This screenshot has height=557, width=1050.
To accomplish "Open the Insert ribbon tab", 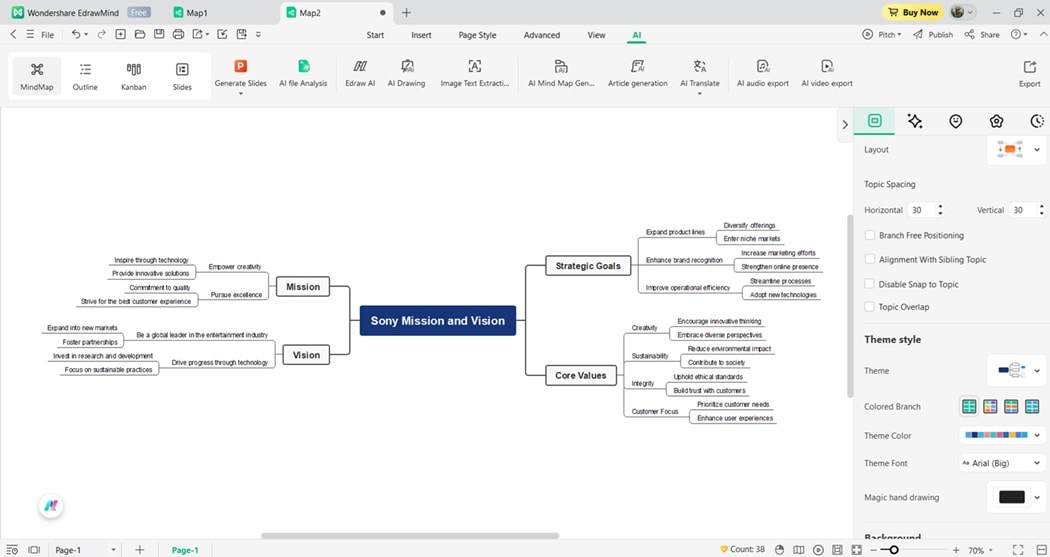I will click(421, 35).
